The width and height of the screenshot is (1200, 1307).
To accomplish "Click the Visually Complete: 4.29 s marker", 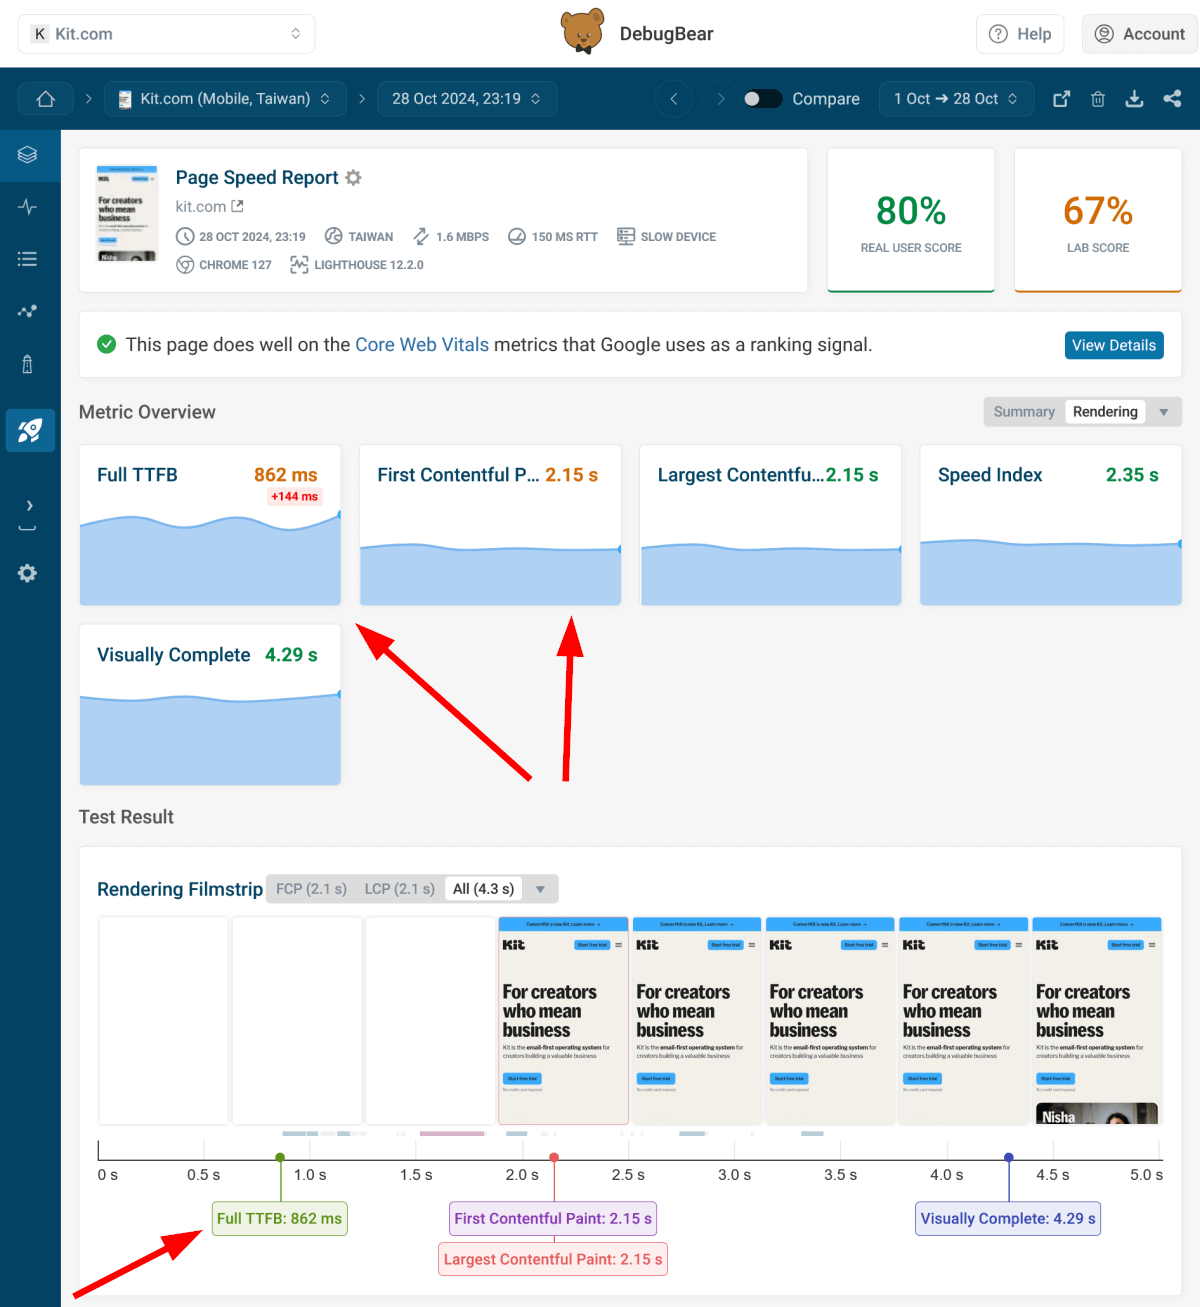I will (1008, 1219).
